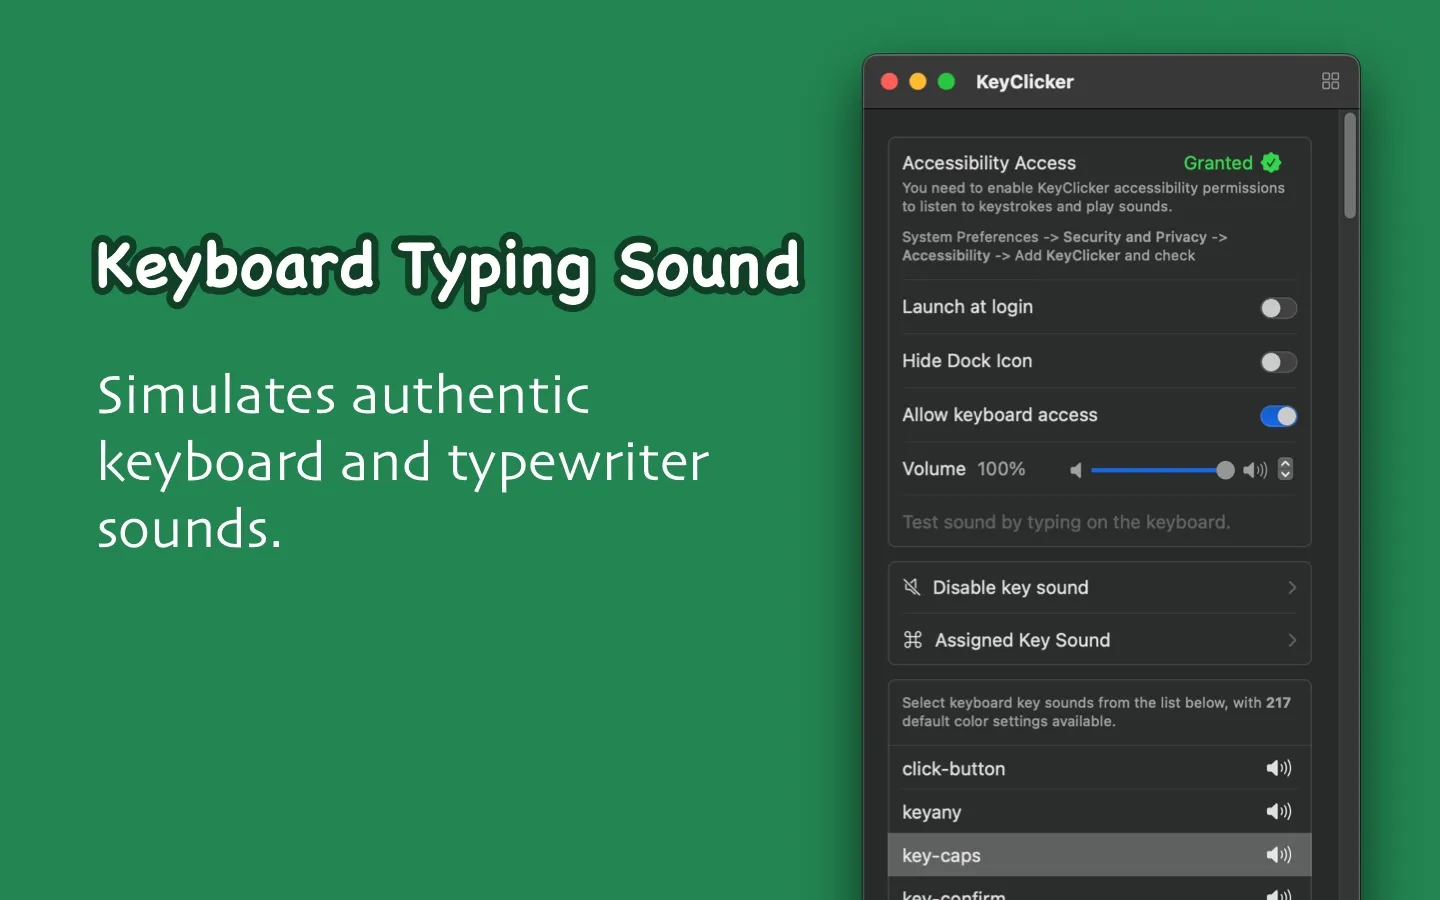Open the Disable key sound chevron
Image resolution: width=1440 pixels, height=900 pixels.
coord(1293,587)
